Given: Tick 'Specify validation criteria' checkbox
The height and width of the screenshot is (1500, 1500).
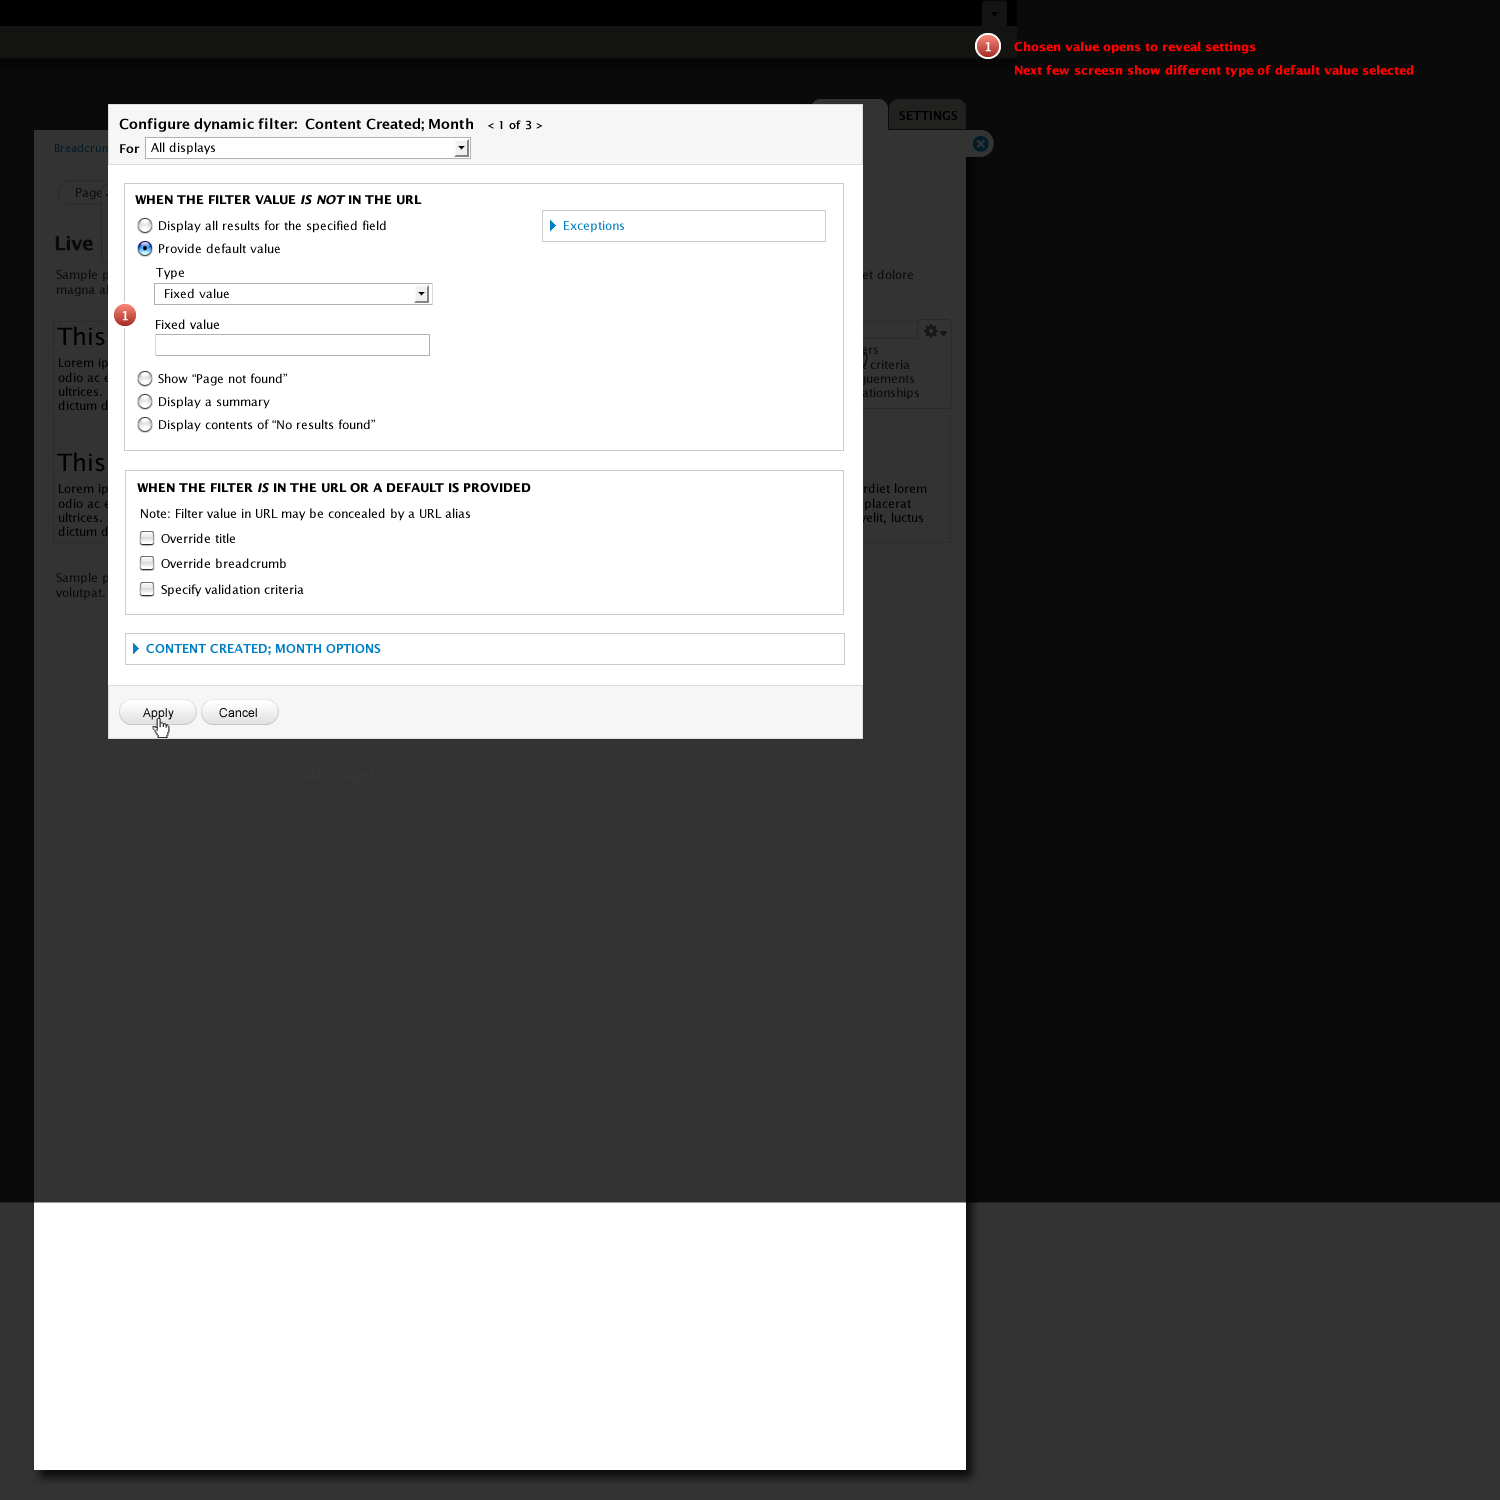Looking at the screenshot, I should (x=148, y=590).
